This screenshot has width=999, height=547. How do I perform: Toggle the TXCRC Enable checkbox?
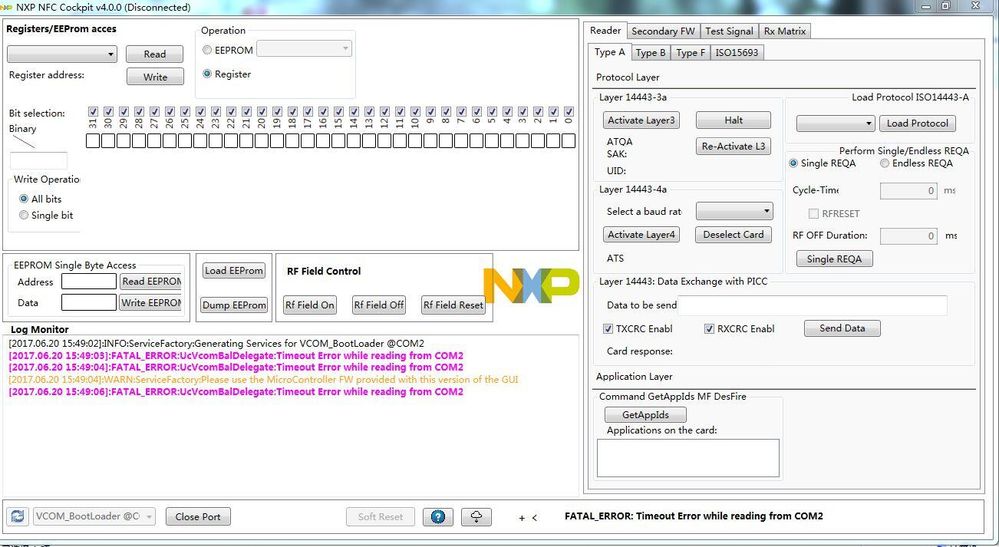[x=608, y=329]
